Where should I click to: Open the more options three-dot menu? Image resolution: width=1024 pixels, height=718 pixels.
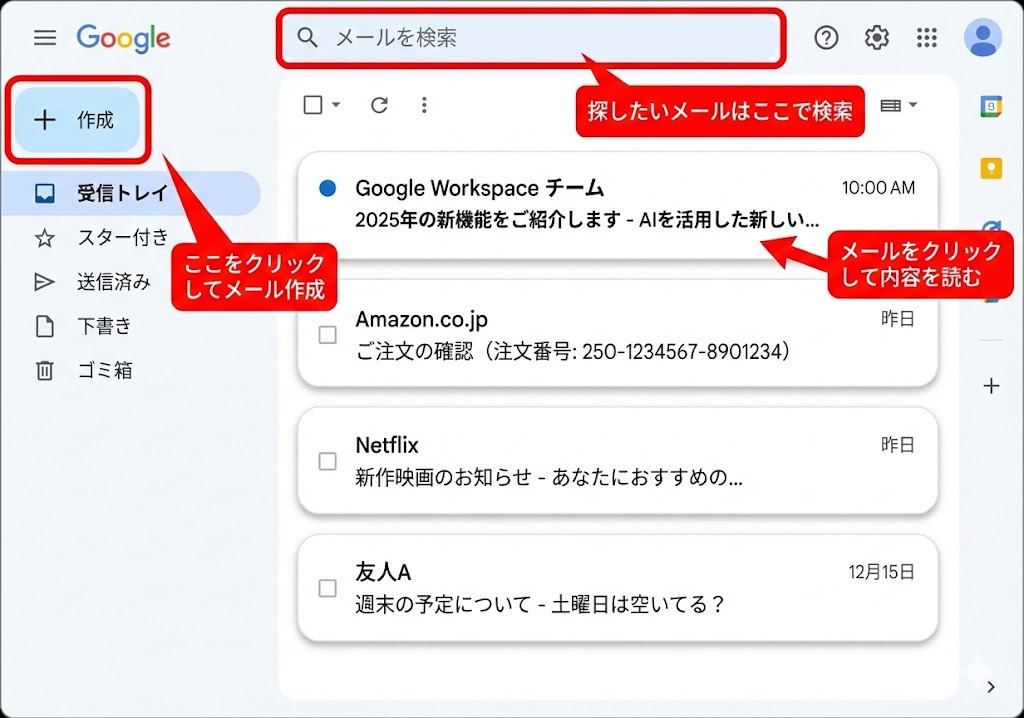click(x=424, y=105)
